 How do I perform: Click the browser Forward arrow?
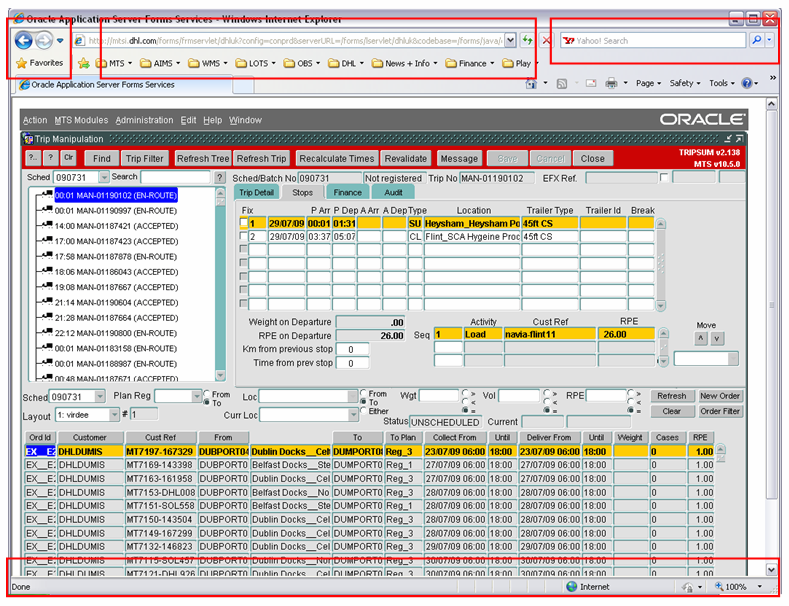(44, 40)
